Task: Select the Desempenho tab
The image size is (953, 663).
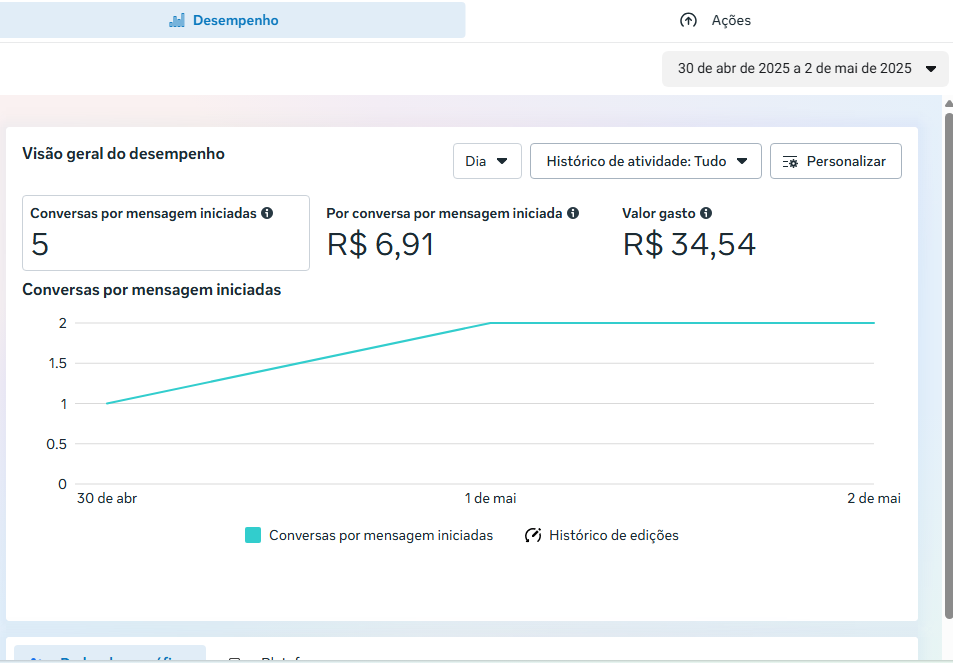Action: coord(232,20)
